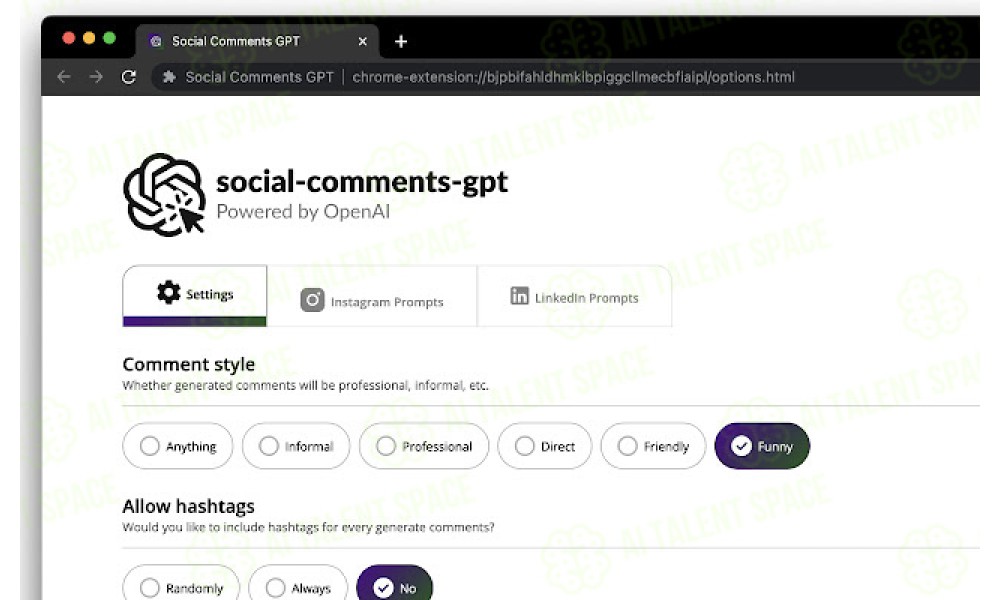
Task: Click the chrome-extension URL in address bar
Action: point(573,77)
